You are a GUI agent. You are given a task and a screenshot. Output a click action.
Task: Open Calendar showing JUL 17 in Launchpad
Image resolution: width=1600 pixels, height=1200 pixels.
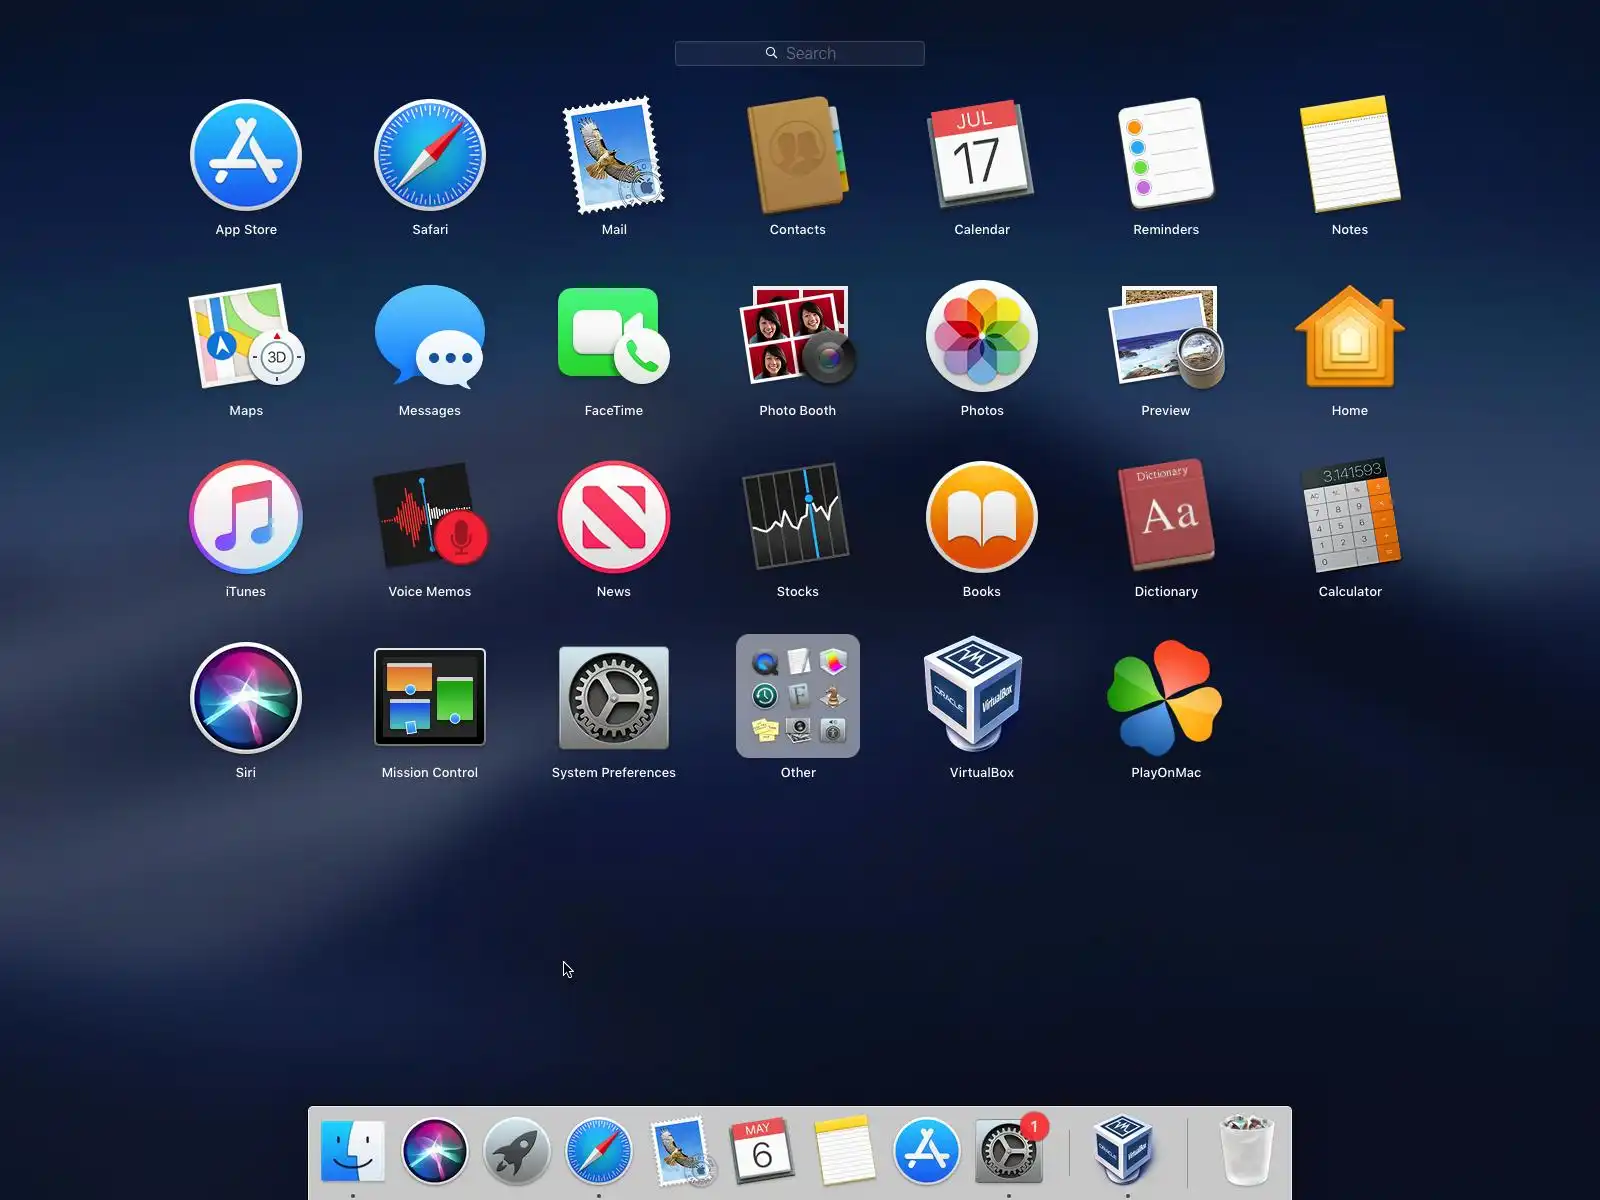(x=982, y=155)
